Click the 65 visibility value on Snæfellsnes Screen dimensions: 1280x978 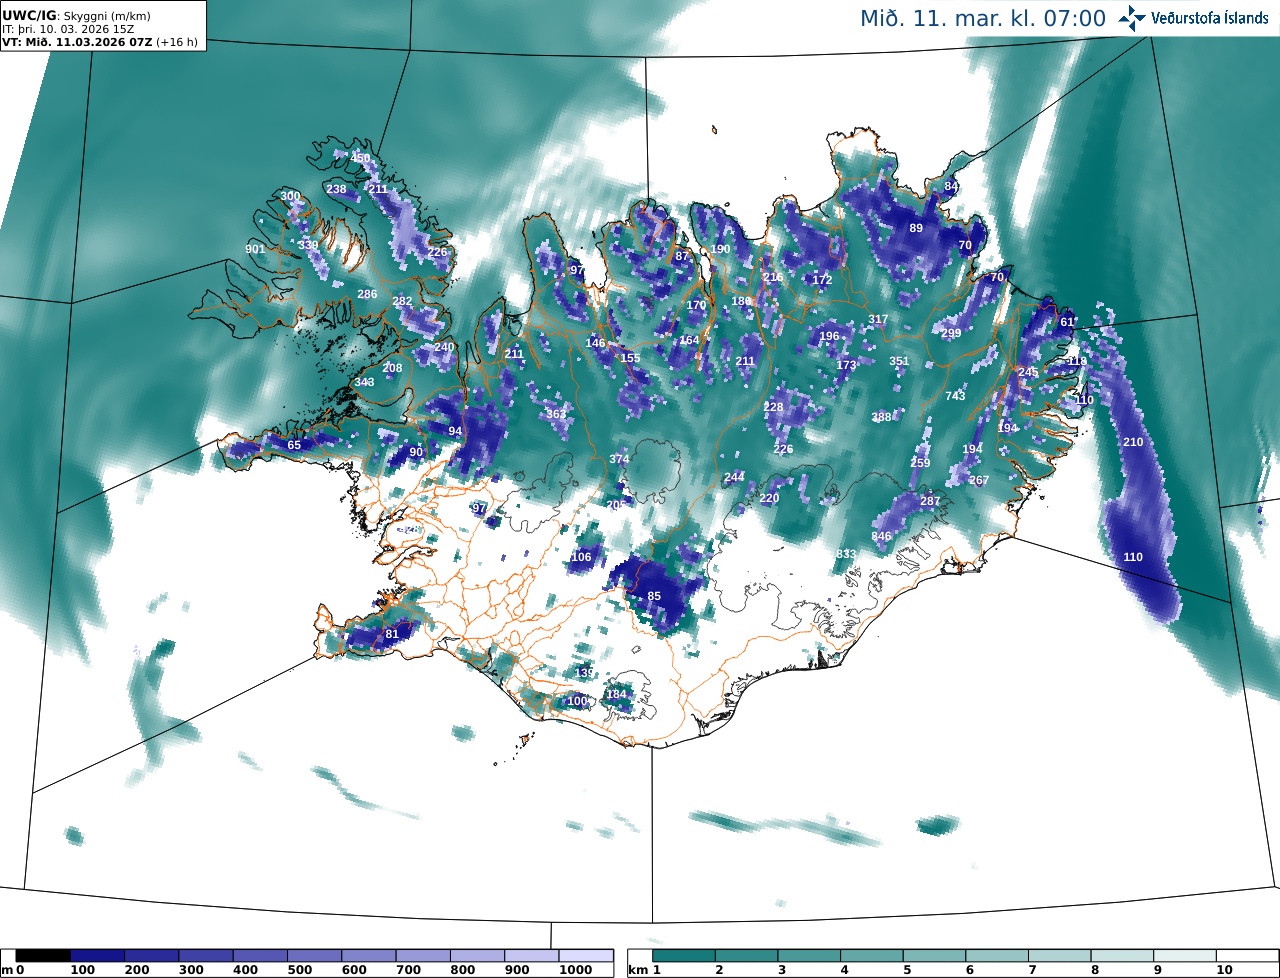click(x=294, y=445)
